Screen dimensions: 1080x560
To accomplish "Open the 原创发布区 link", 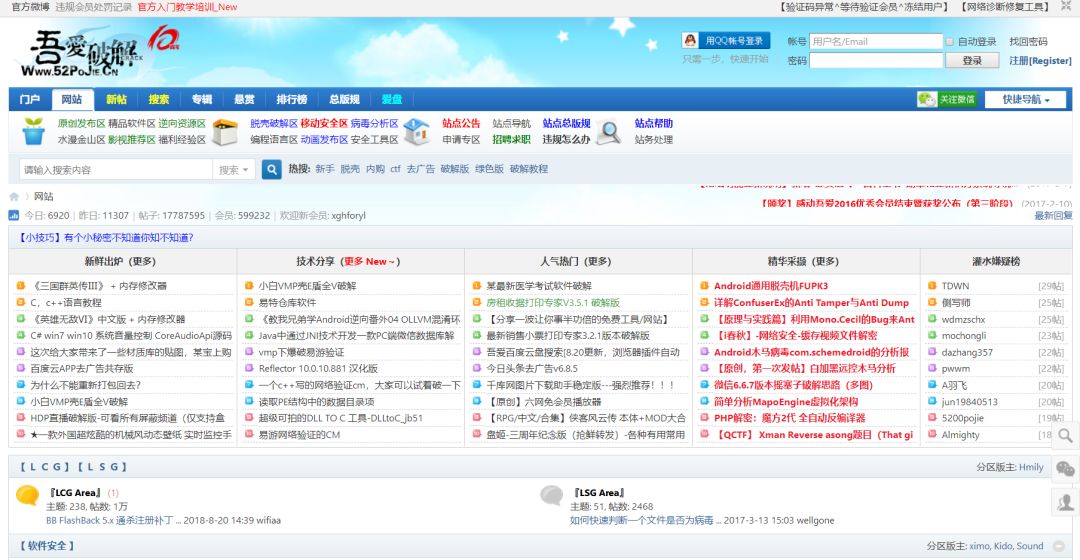I will tap(81, 123).
